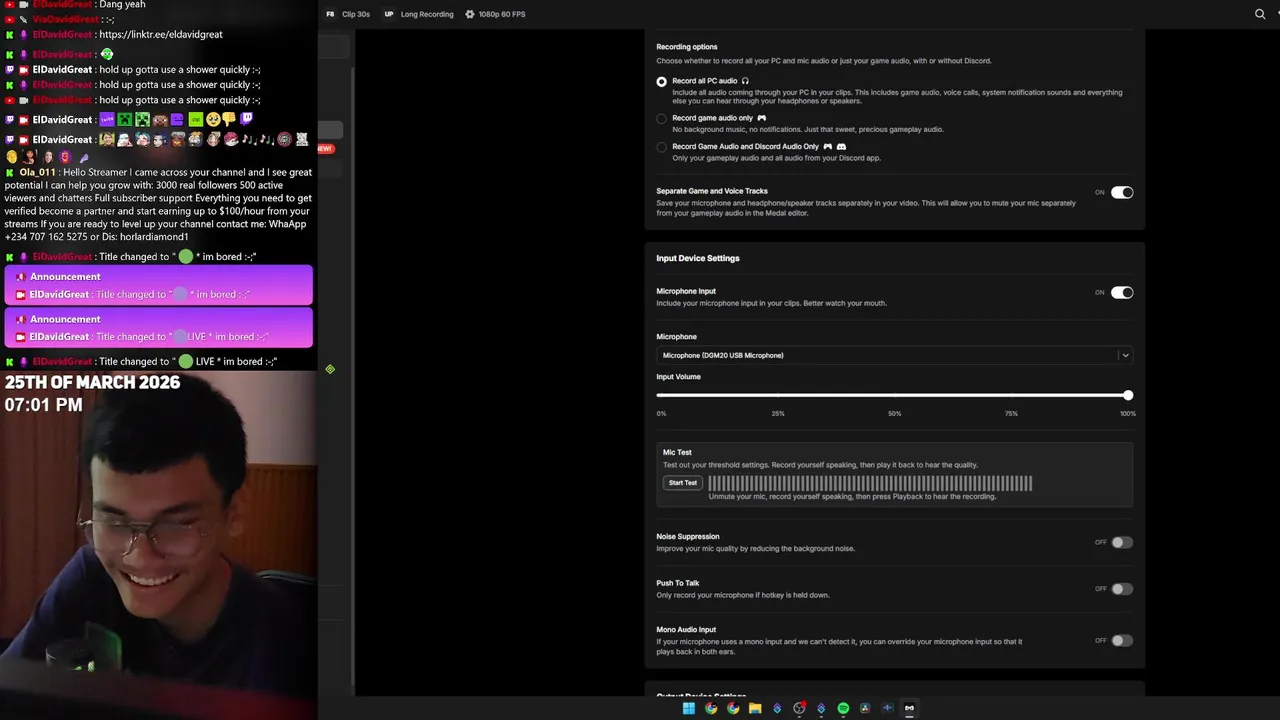The height and width of the screenshot is (720, 1280).
Task: Open File Explorer from the taskbar
Action: 755,708
